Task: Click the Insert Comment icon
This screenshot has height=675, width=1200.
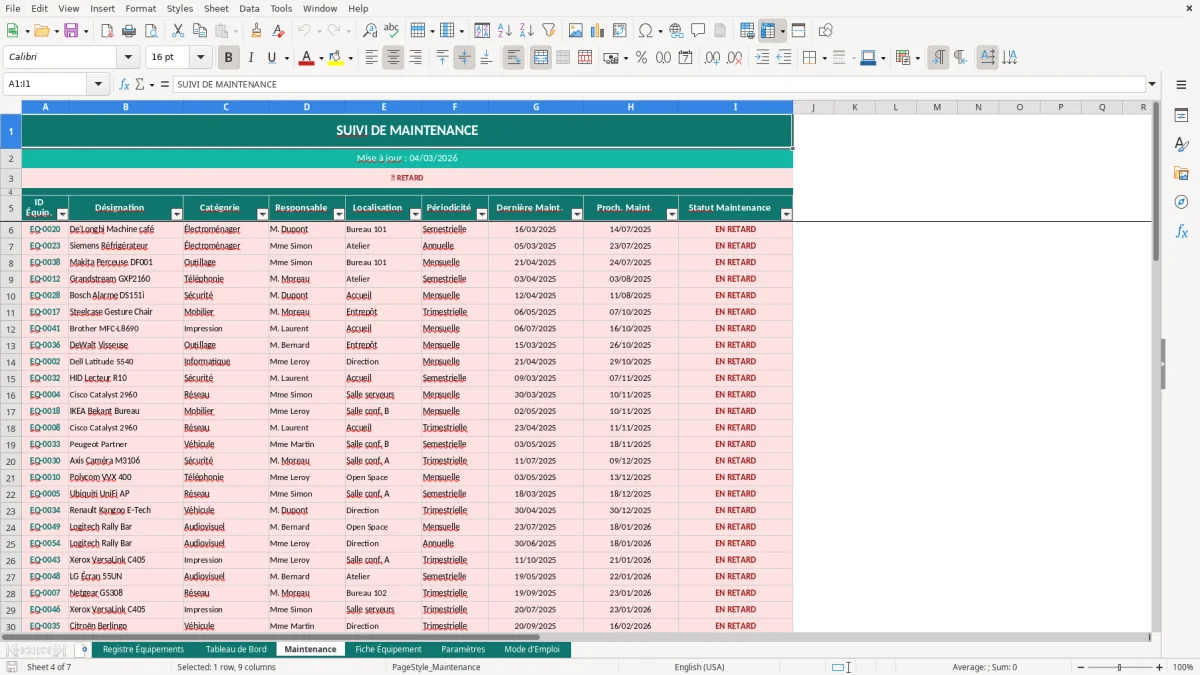Action: click(698, 31)
